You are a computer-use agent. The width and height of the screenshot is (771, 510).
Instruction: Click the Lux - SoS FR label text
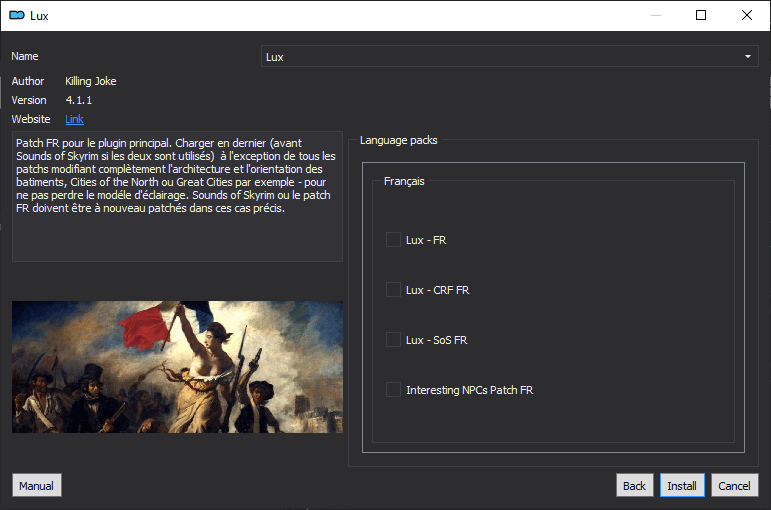(437, 340)
